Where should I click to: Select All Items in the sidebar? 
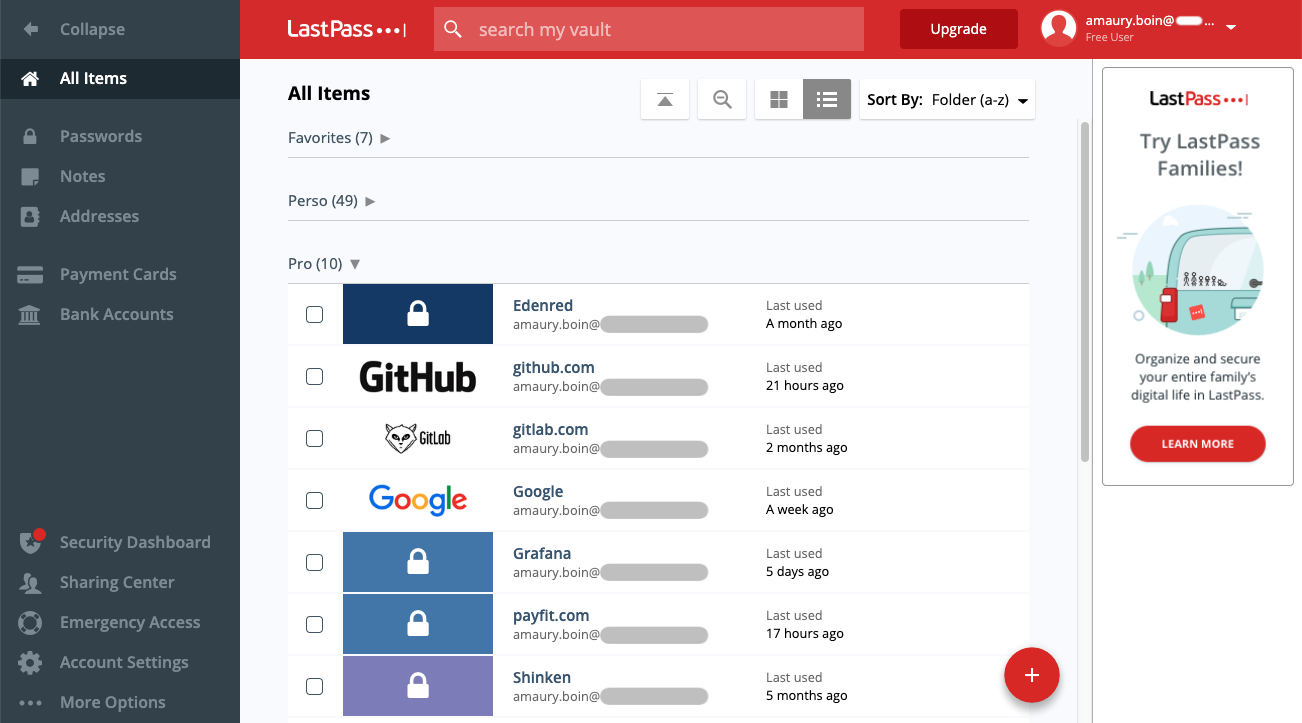(120, 78)
